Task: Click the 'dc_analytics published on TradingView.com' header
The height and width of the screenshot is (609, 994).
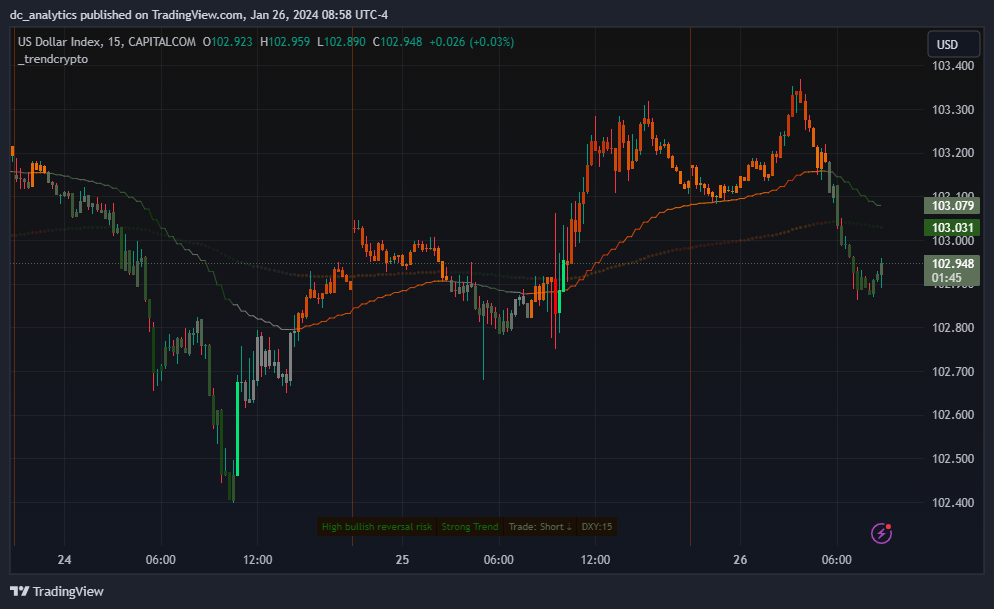Action: pyautogui.click(x=198, y=14)
